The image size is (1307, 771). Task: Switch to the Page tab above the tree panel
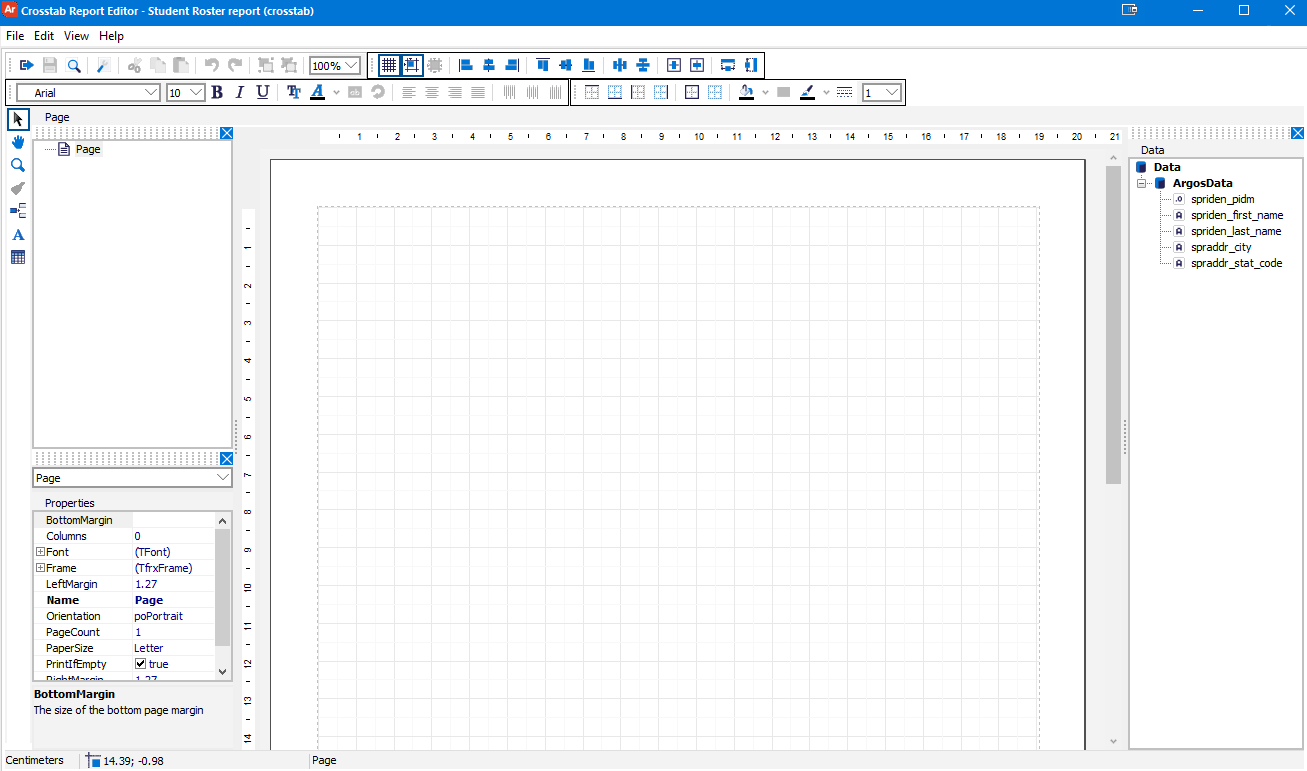coord(57,117)
